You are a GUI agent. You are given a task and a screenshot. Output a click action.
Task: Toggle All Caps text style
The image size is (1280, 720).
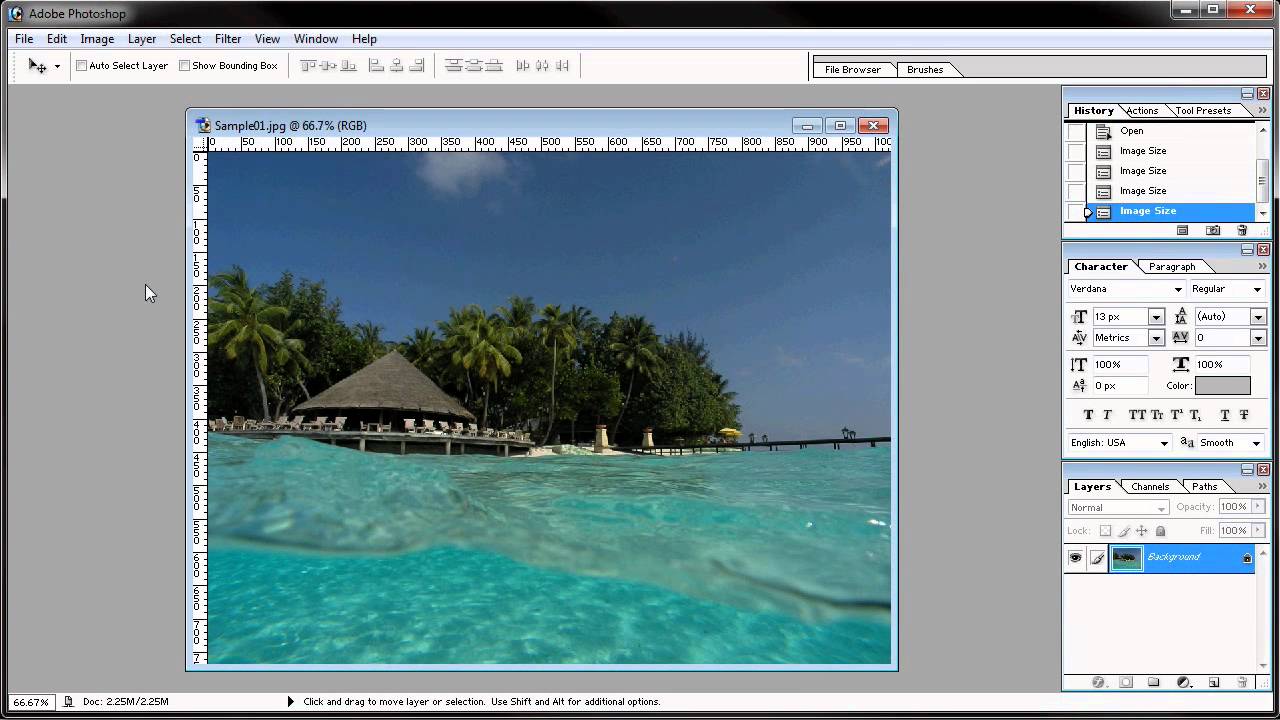pyautogui.click(x=1137, y=415)
